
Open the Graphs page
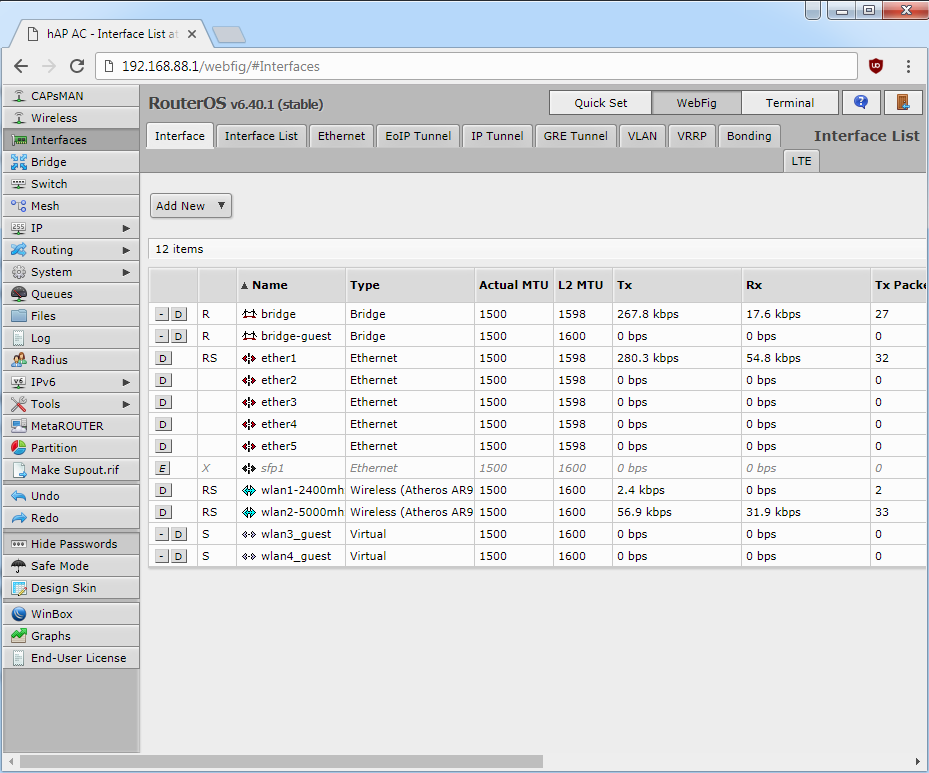(71, 636)
